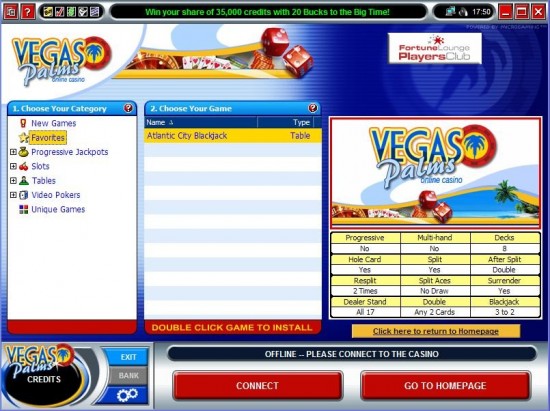Click the Video Pokers card icon
Viewport: 550px width, 411px height.
[24, 195]
